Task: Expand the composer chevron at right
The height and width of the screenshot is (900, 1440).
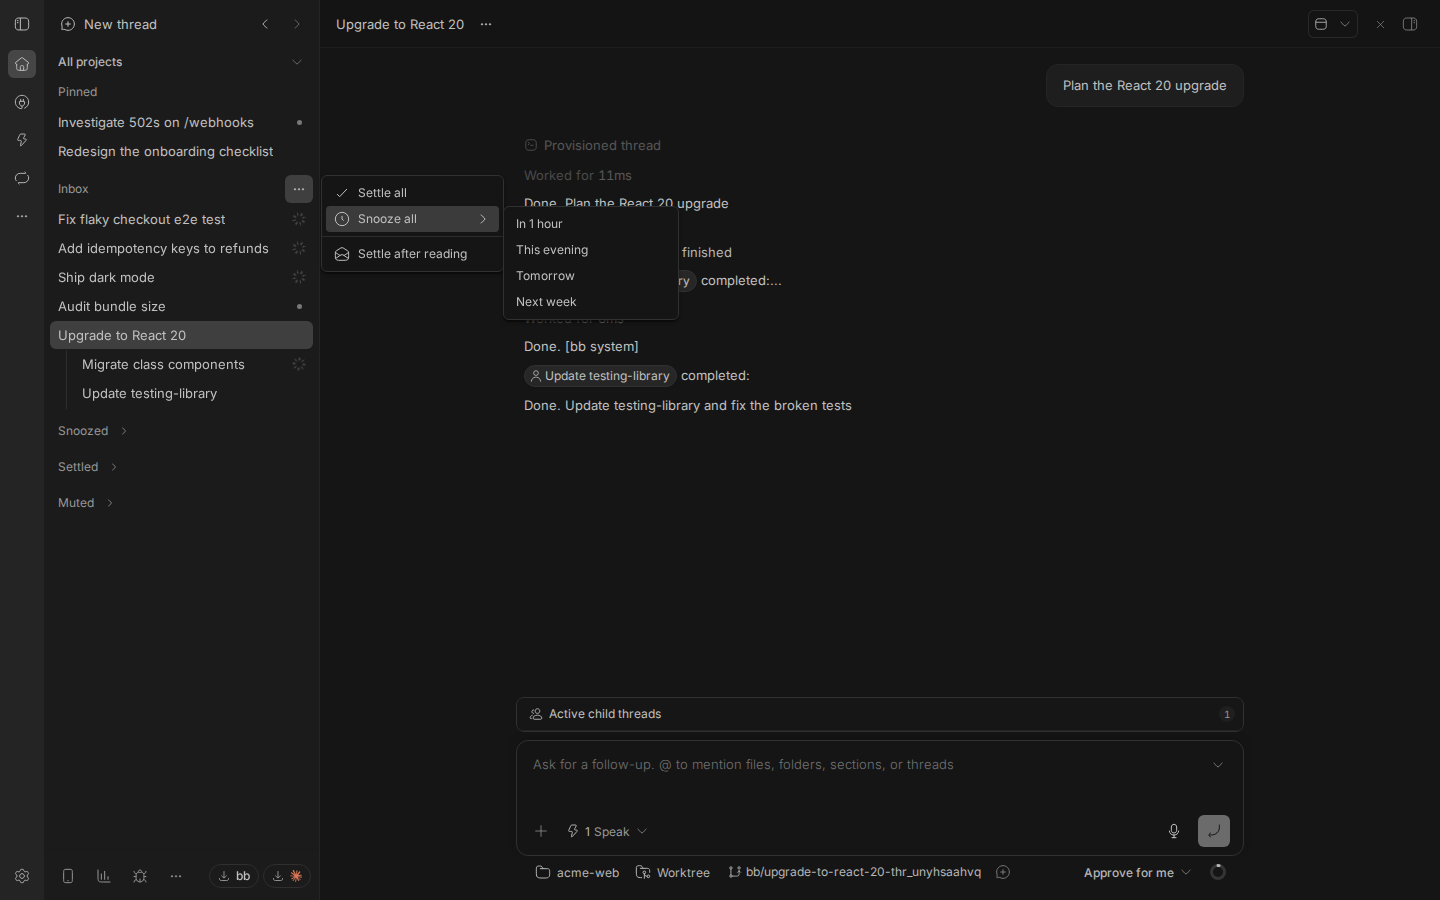Action: tap(1218, 765)
